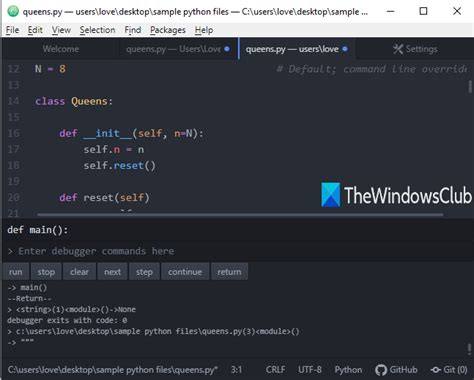Click '-> main()' debugger output line
The width and height of the screenshot is (474, 380).
click(x=27, y=287)
